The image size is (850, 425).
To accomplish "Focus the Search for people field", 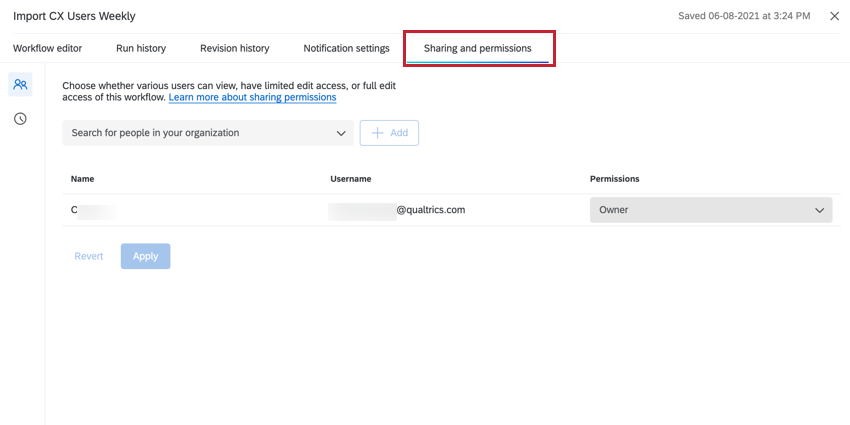I will pos(195,133).
